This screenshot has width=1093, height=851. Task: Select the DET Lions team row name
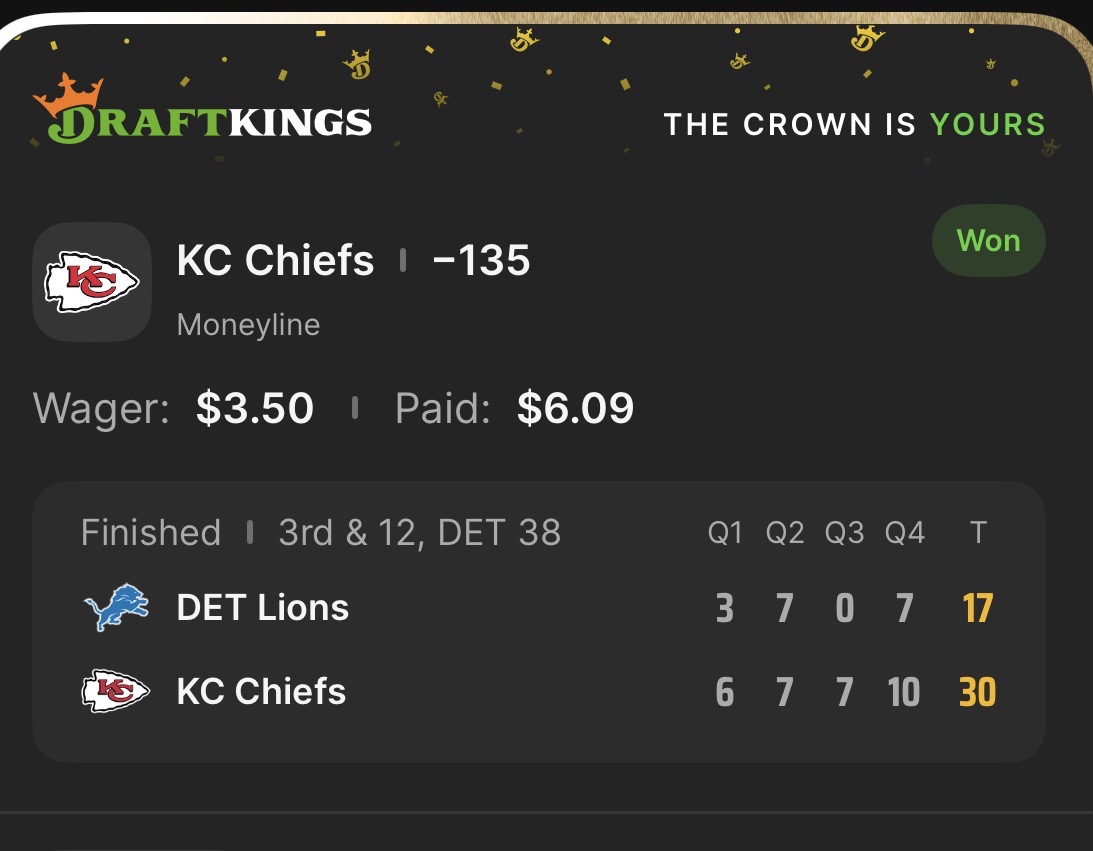click(x=263, y=608)
